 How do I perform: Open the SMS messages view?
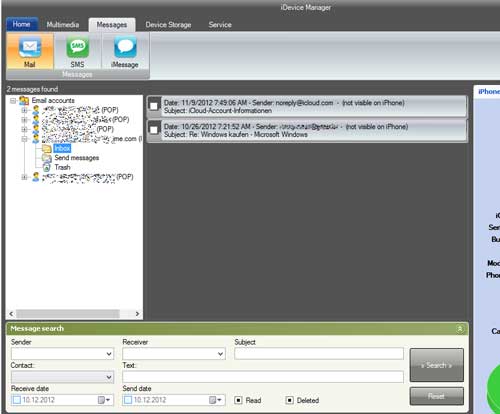coord(77,51)
